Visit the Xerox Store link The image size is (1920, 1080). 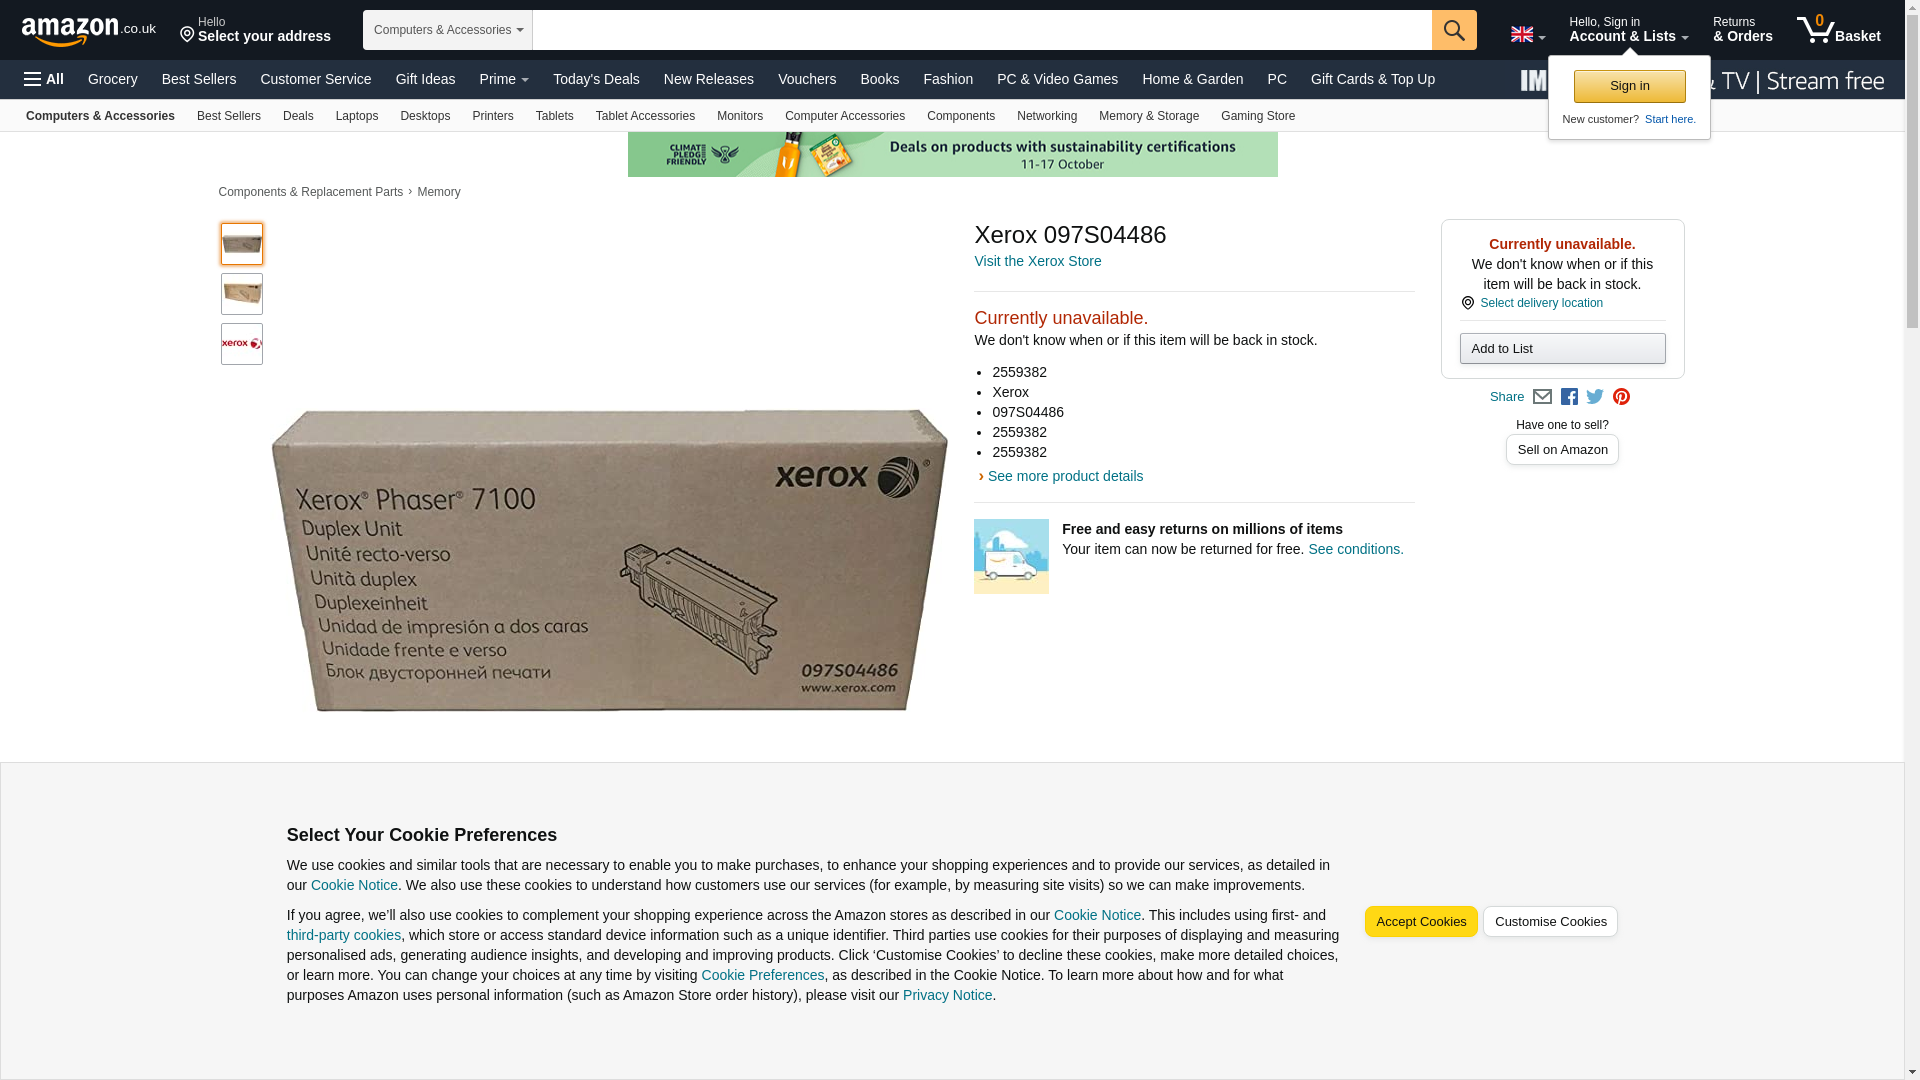point(1037,261)
